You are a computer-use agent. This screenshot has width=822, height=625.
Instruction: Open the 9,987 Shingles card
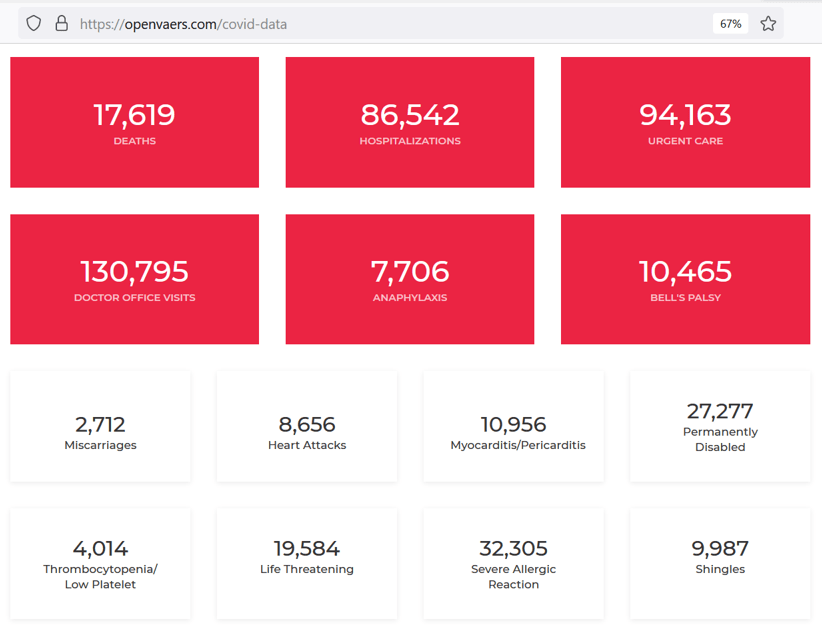pyautogui.click(x=720, y=563)
